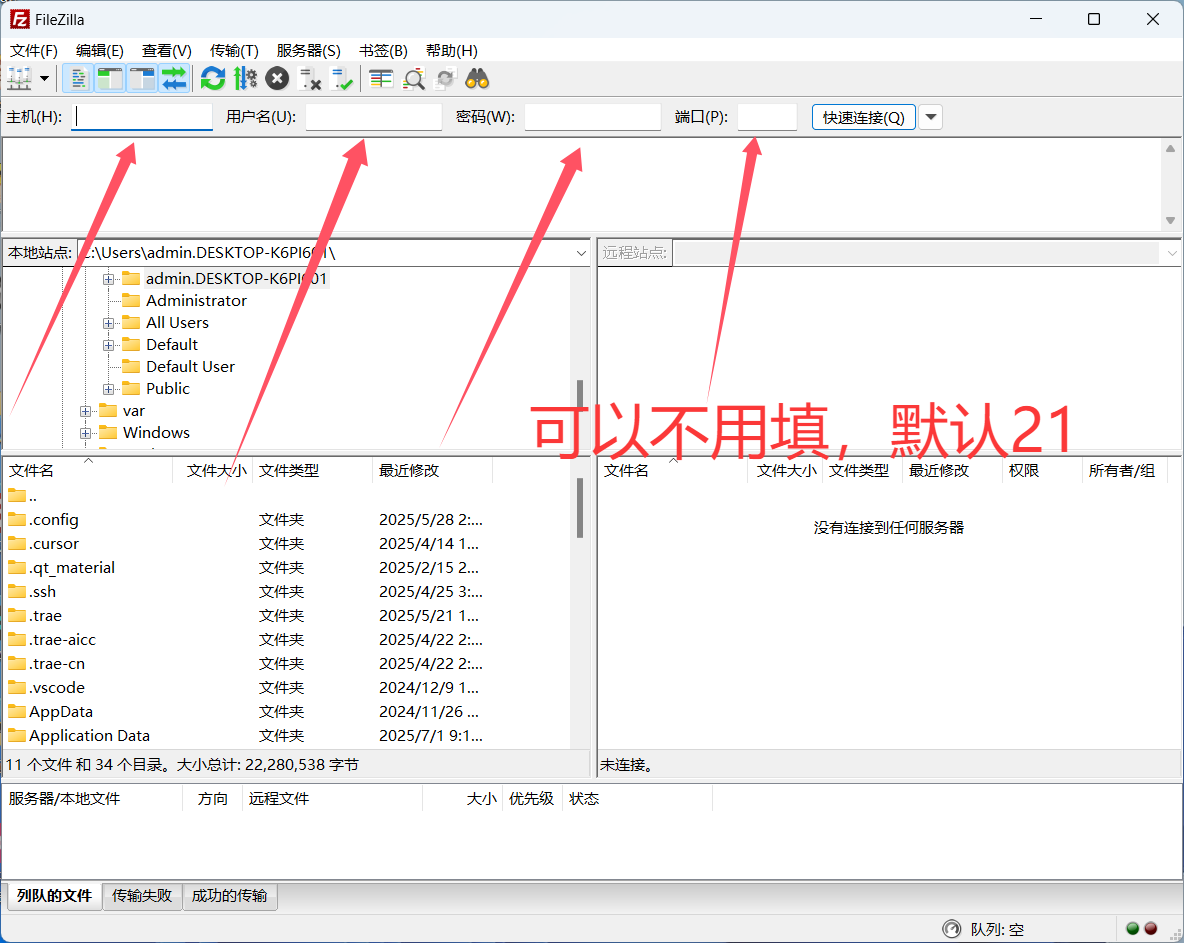Select the .cursor folder row
Viewport: 1184px width, 943px height.
[287, 544]
